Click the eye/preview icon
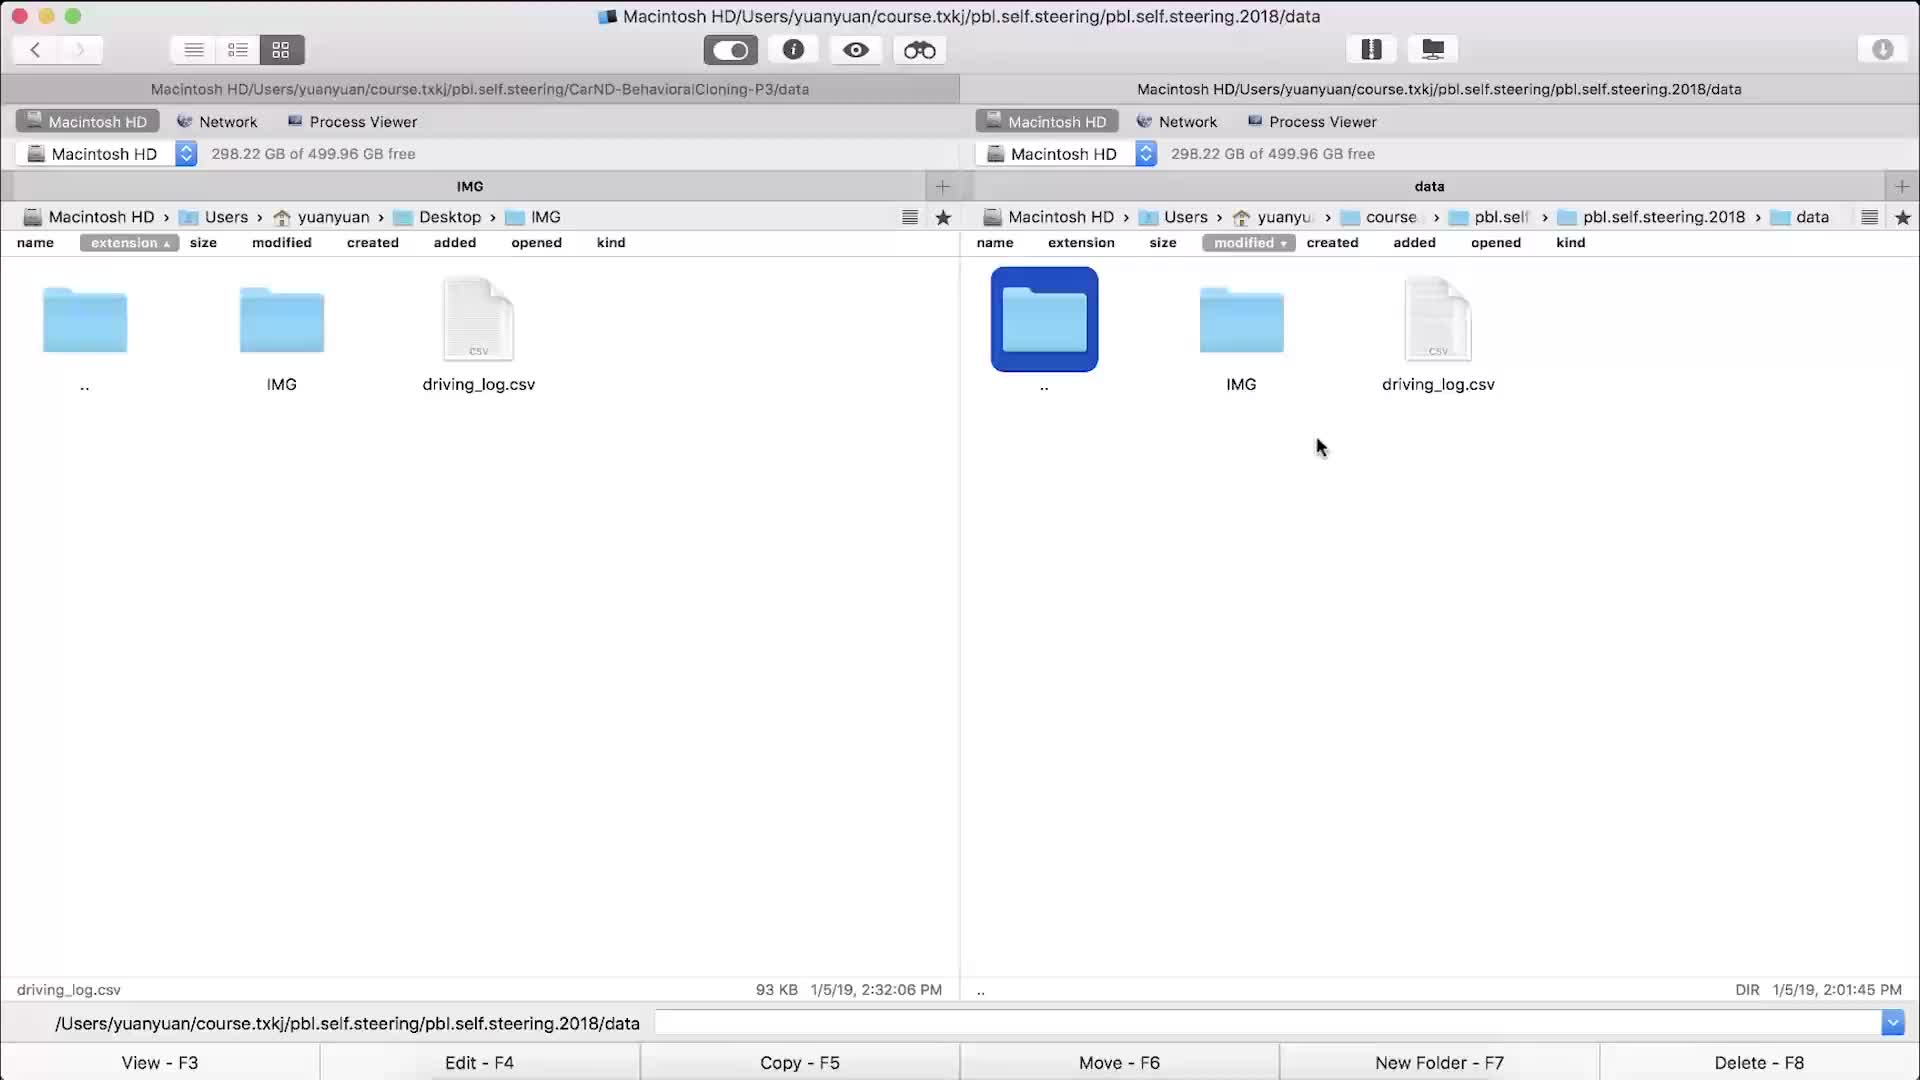The width and height of the screenshot is (1920, 1080). 856,49
